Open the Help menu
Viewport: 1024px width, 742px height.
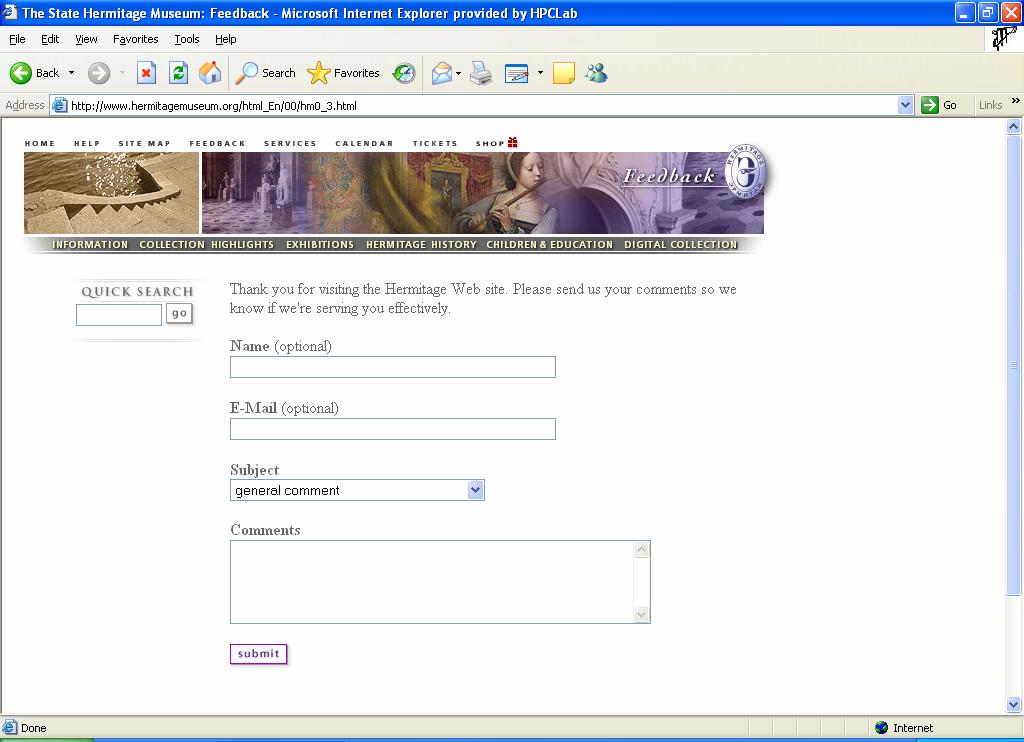tap(226, 39)
